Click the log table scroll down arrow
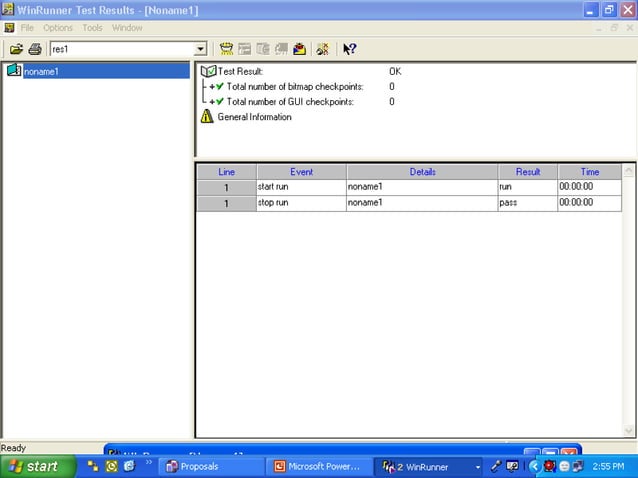 pos(629,431)
